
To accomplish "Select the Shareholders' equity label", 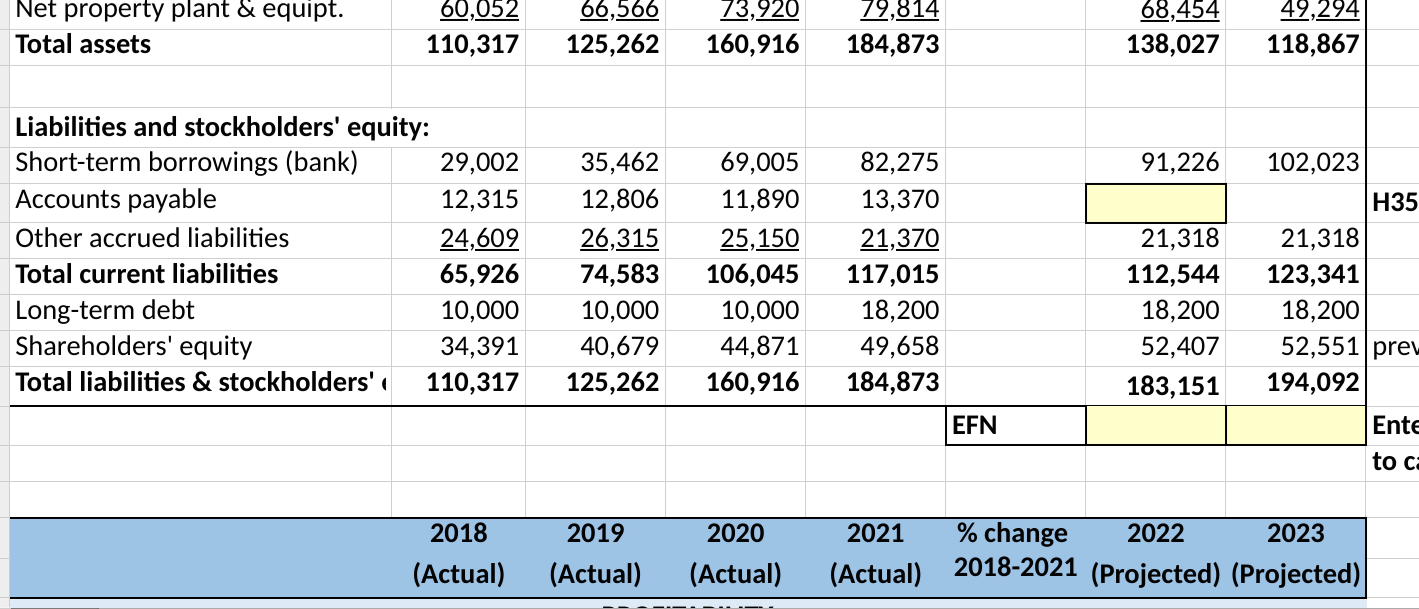I will [134, 346].
